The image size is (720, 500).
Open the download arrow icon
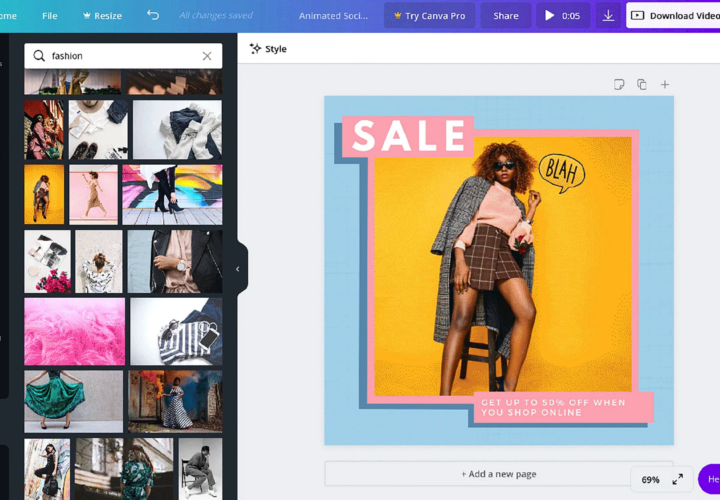coord(608,16)
